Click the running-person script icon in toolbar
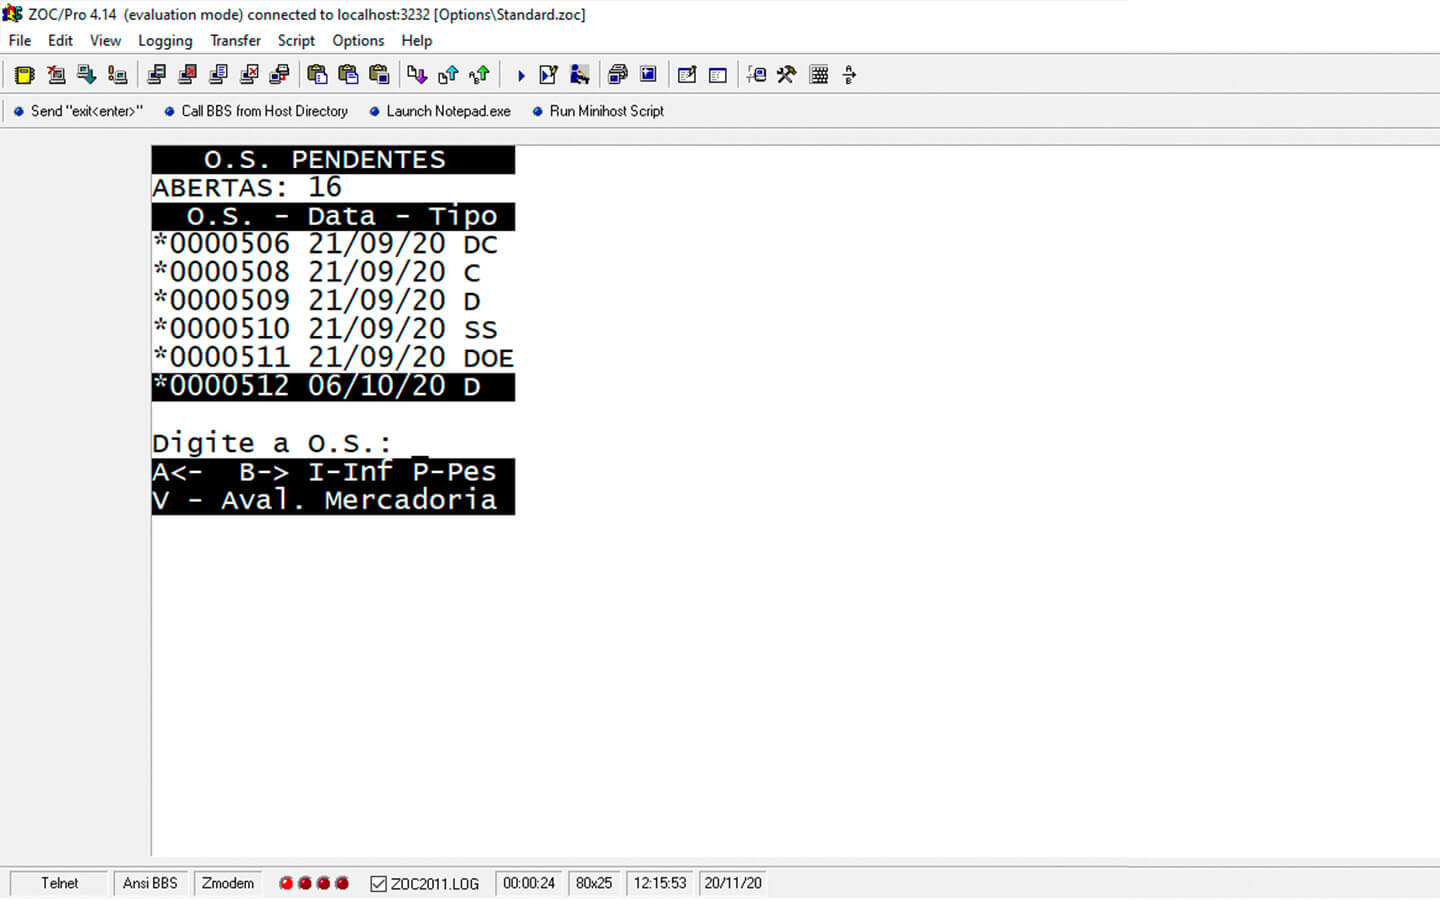 click(x=579, y=75)
